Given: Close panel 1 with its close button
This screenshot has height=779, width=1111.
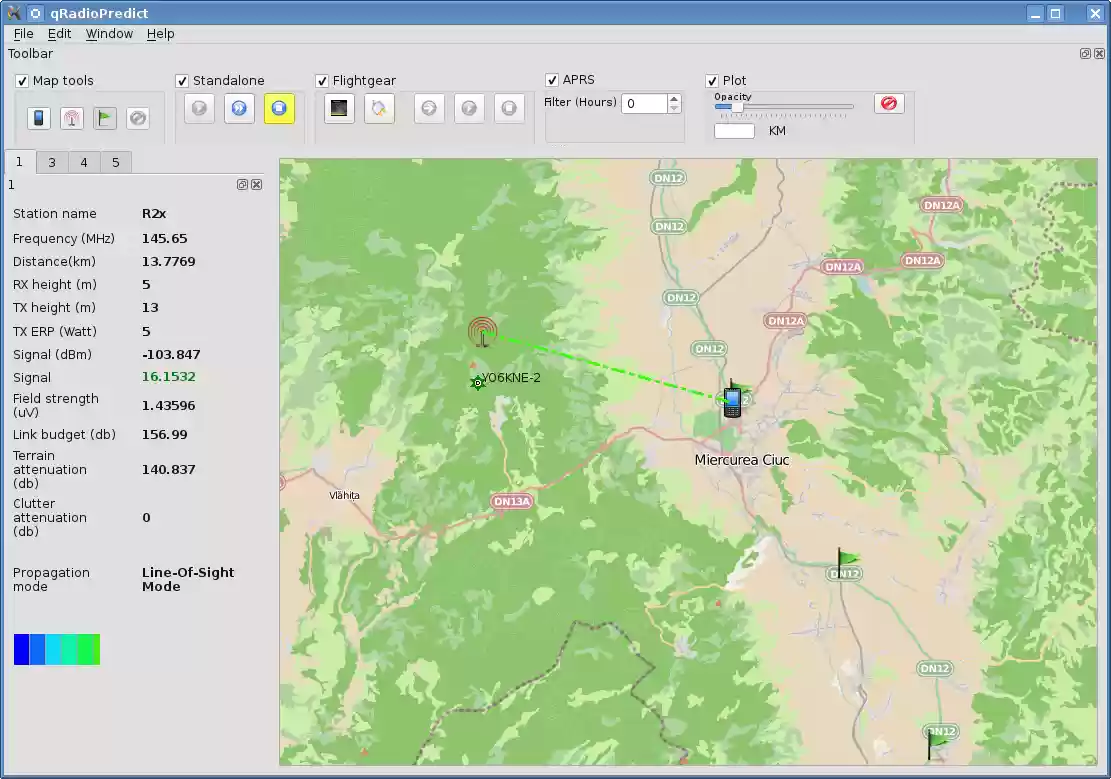Looking at the screenshot, I should 256,184.
